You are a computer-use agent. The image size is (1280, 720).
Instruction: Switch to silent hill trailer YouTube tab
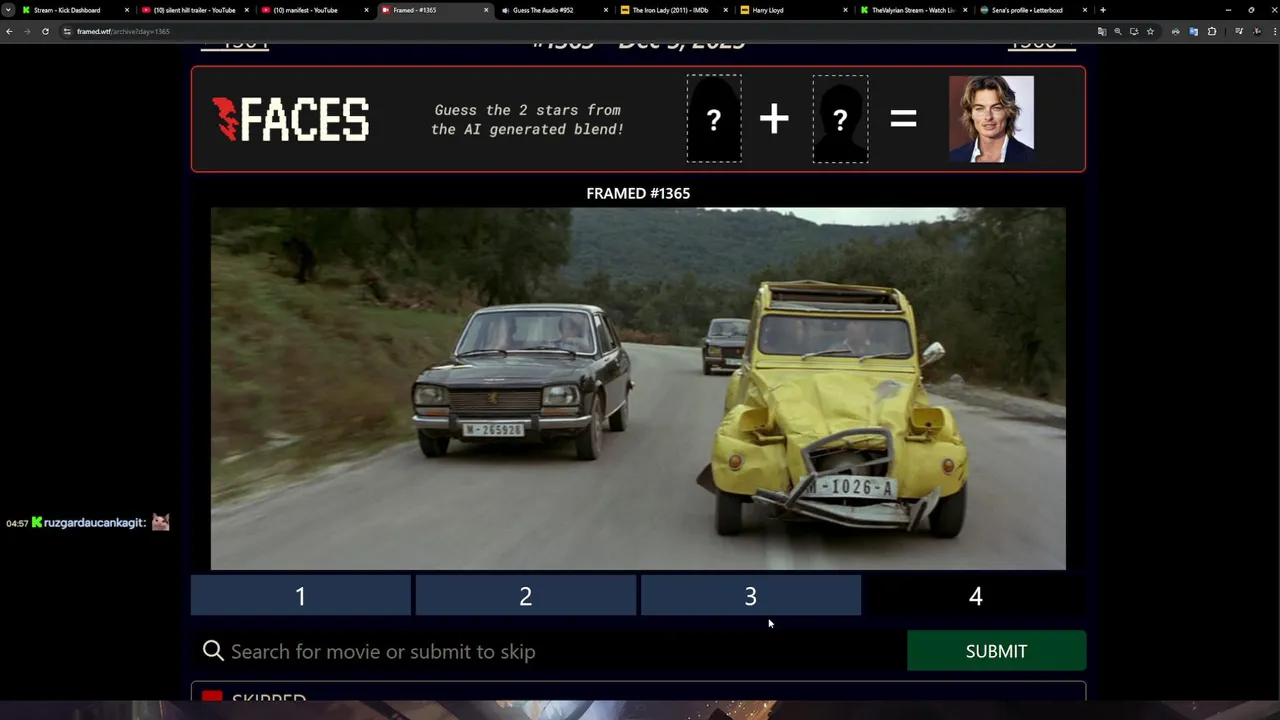pyautogui.click(x=194, y=10)
